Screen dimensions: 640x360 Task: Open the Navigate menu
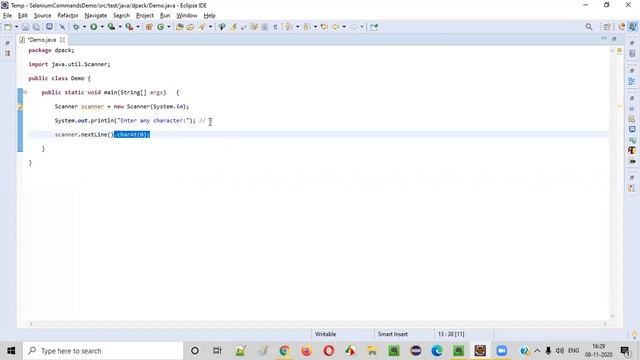point(96,16)
